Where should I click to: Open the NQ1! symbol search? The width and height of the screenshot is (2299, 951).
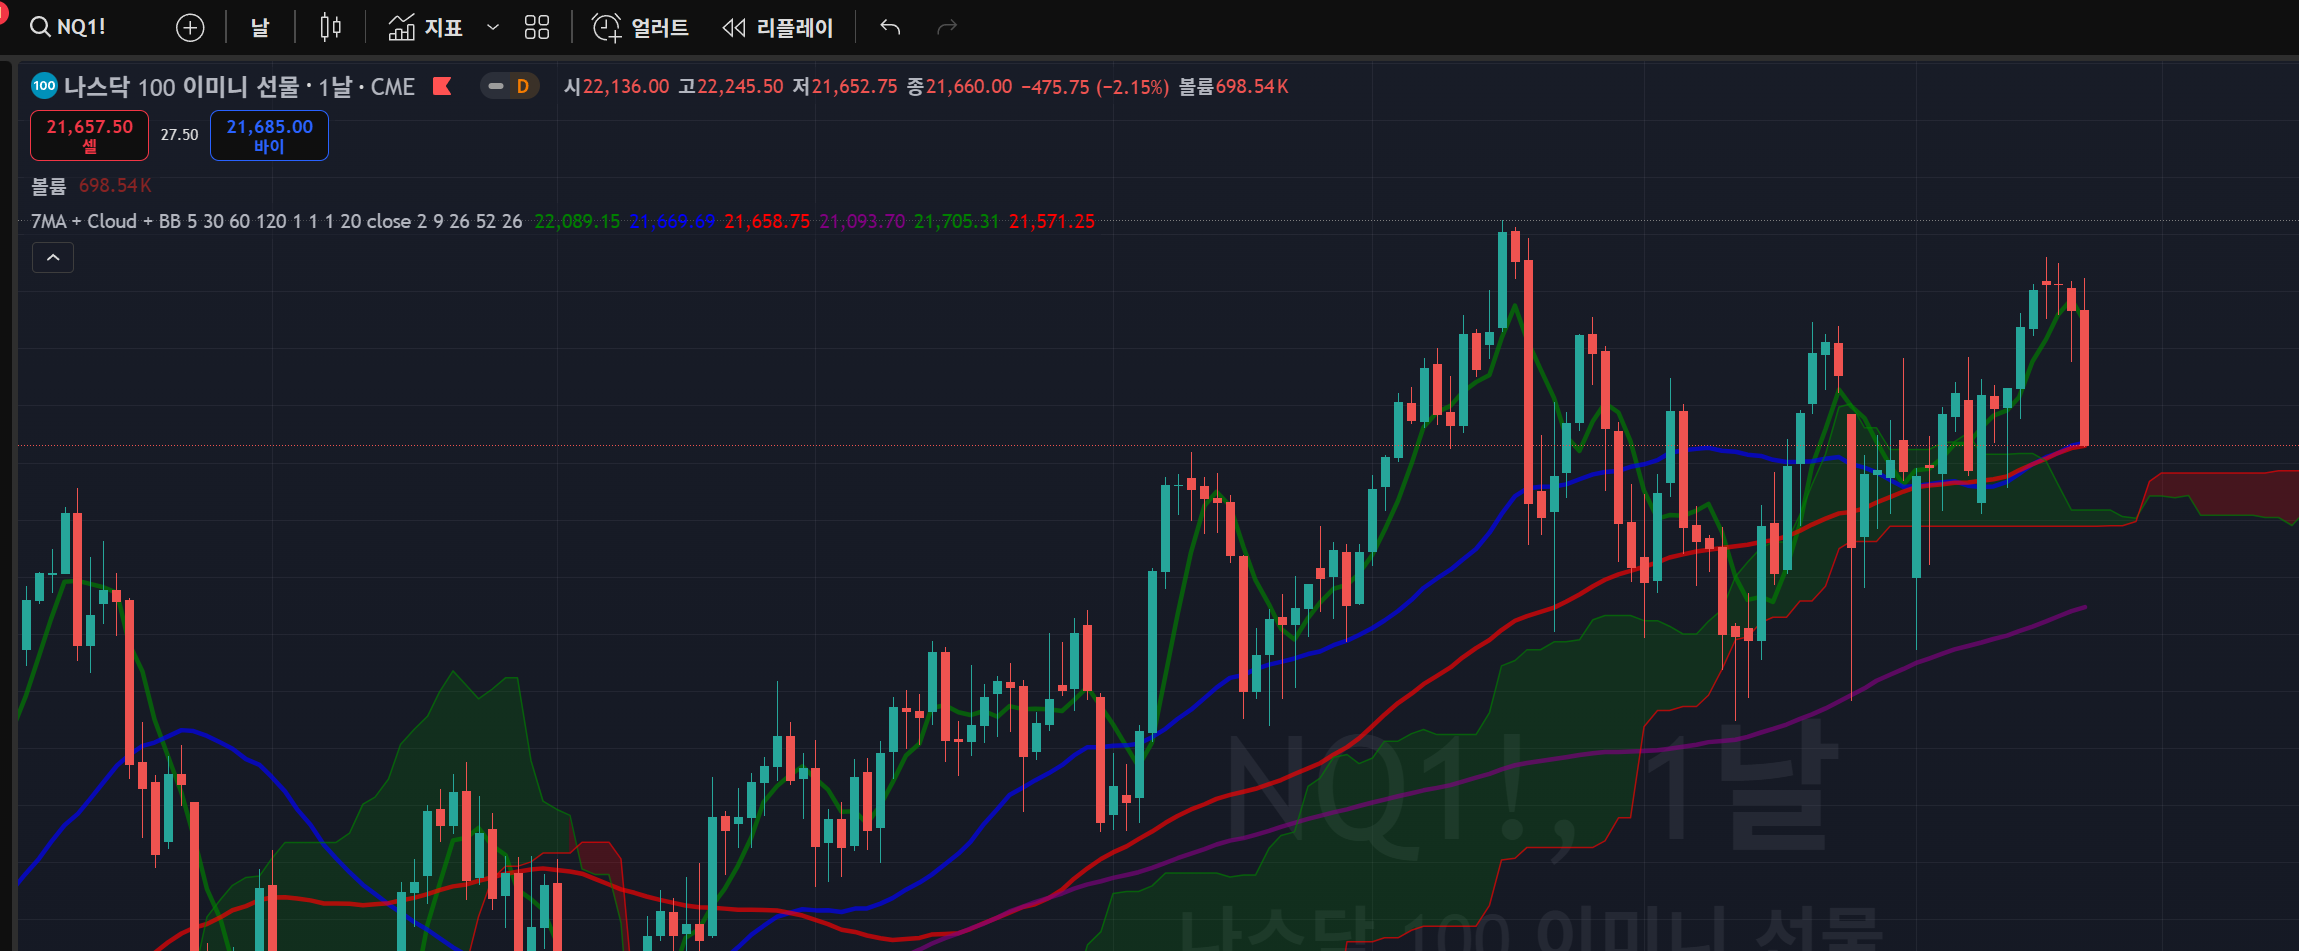pyautogui.click(x=68, y=27)
